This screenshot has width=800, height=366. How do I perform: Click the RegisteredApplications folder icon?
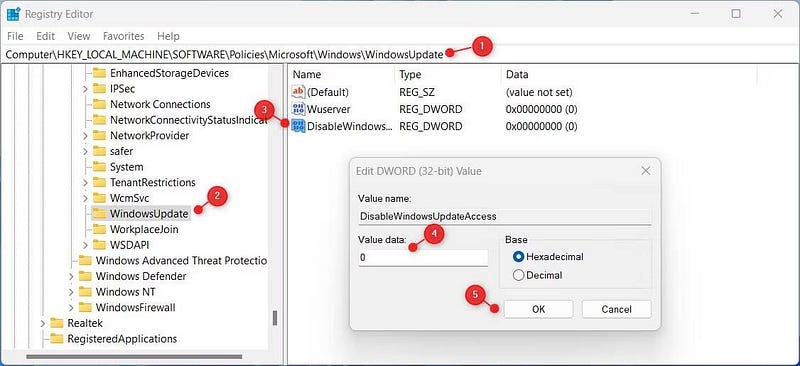tap(57, 338)
